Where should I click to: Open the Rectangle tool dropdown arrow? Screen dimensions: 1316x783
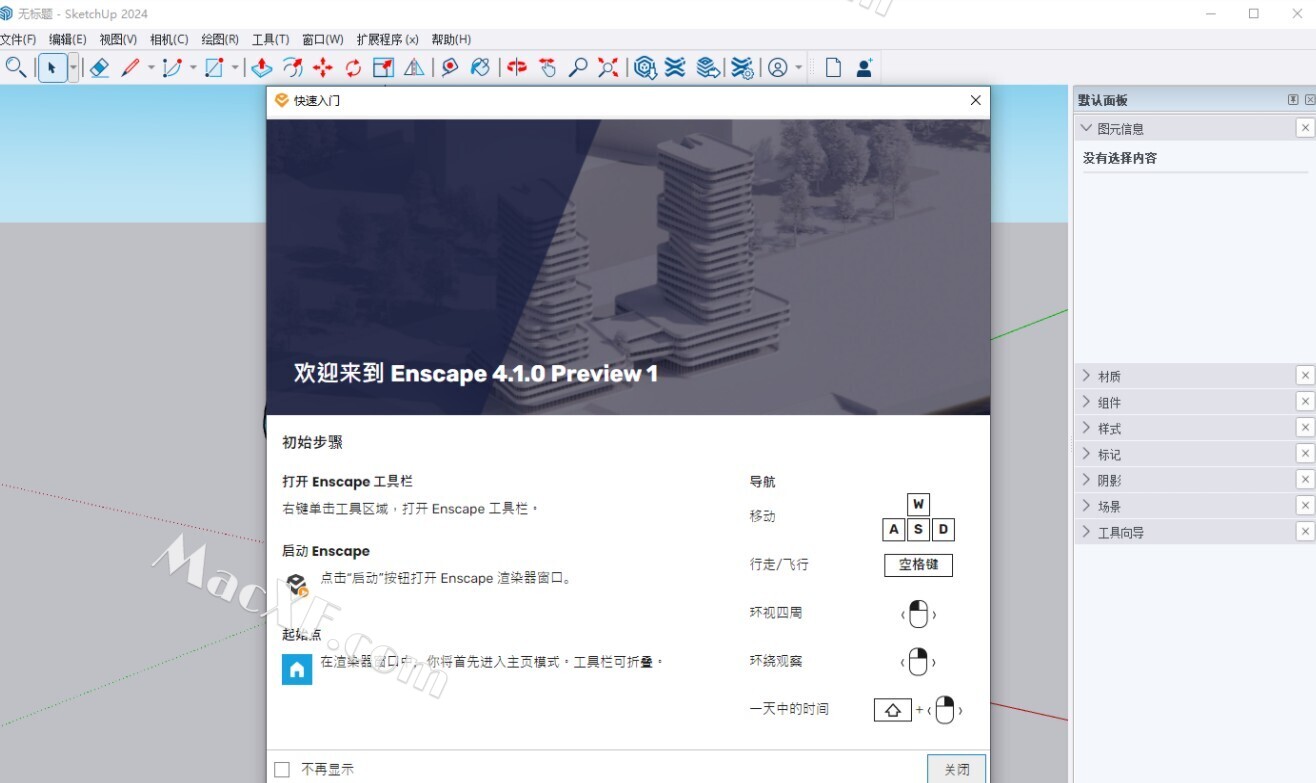[235, 67]
